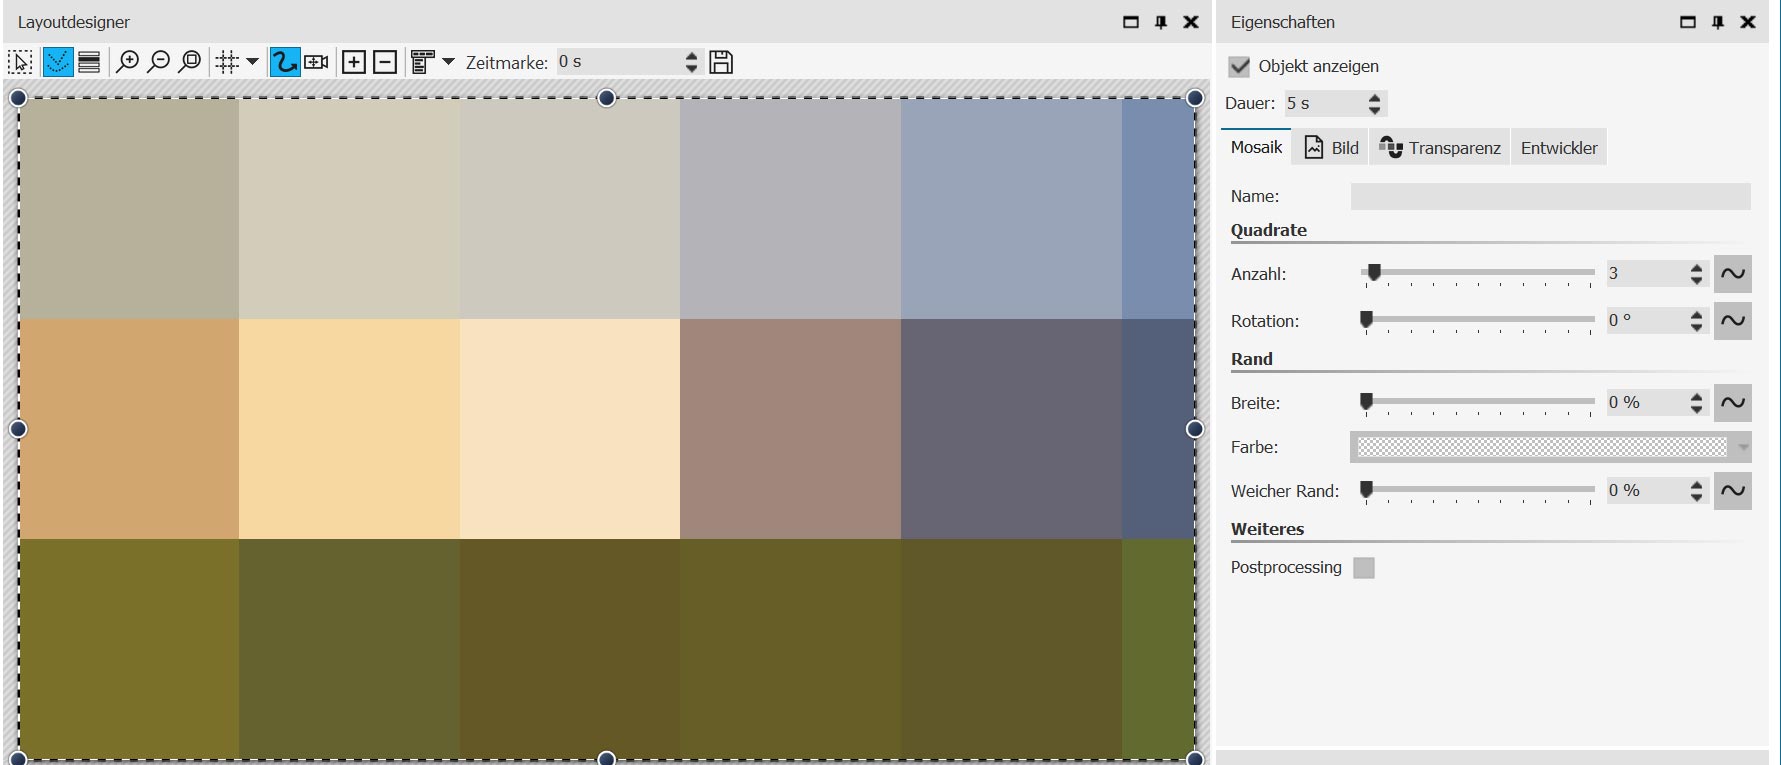Click the minus box toolbar button
Image resolution: width=1781 pixels, height=765 pixels.
(x=385, y=62)
